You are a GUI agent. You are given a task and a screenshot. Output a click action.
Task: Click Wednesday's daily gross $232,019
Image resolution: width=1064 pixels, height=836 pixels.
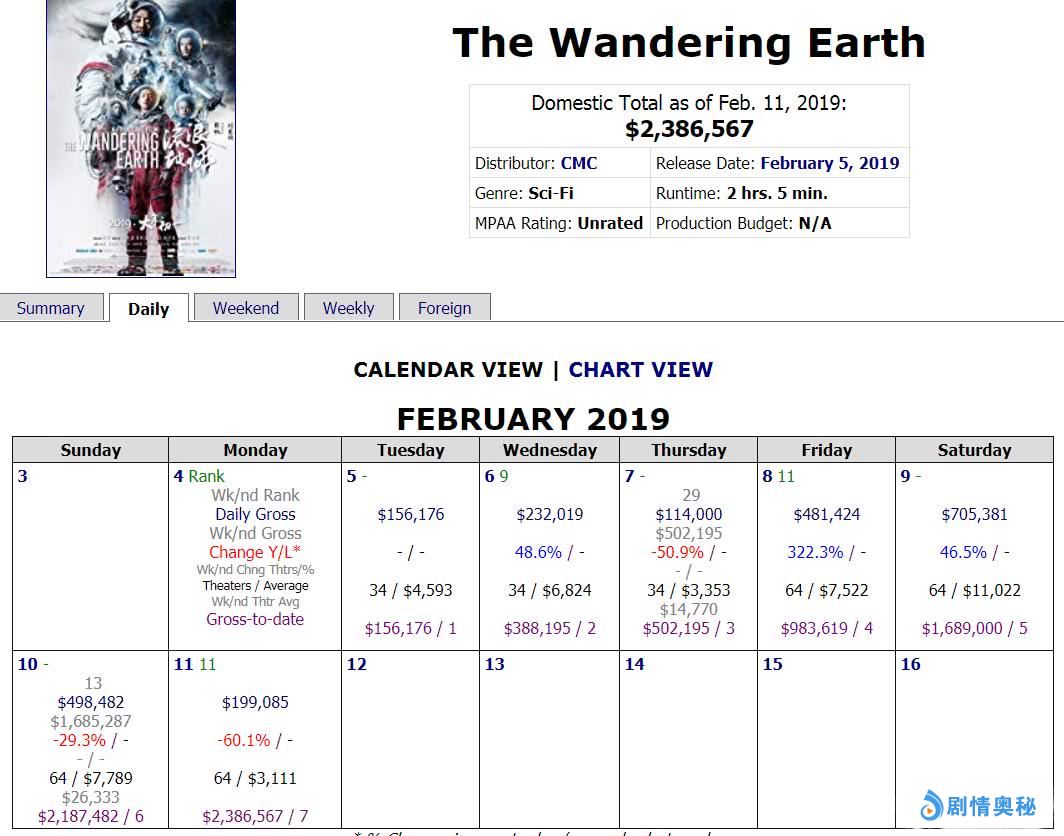pyautogui.click(x=550, y=514)
